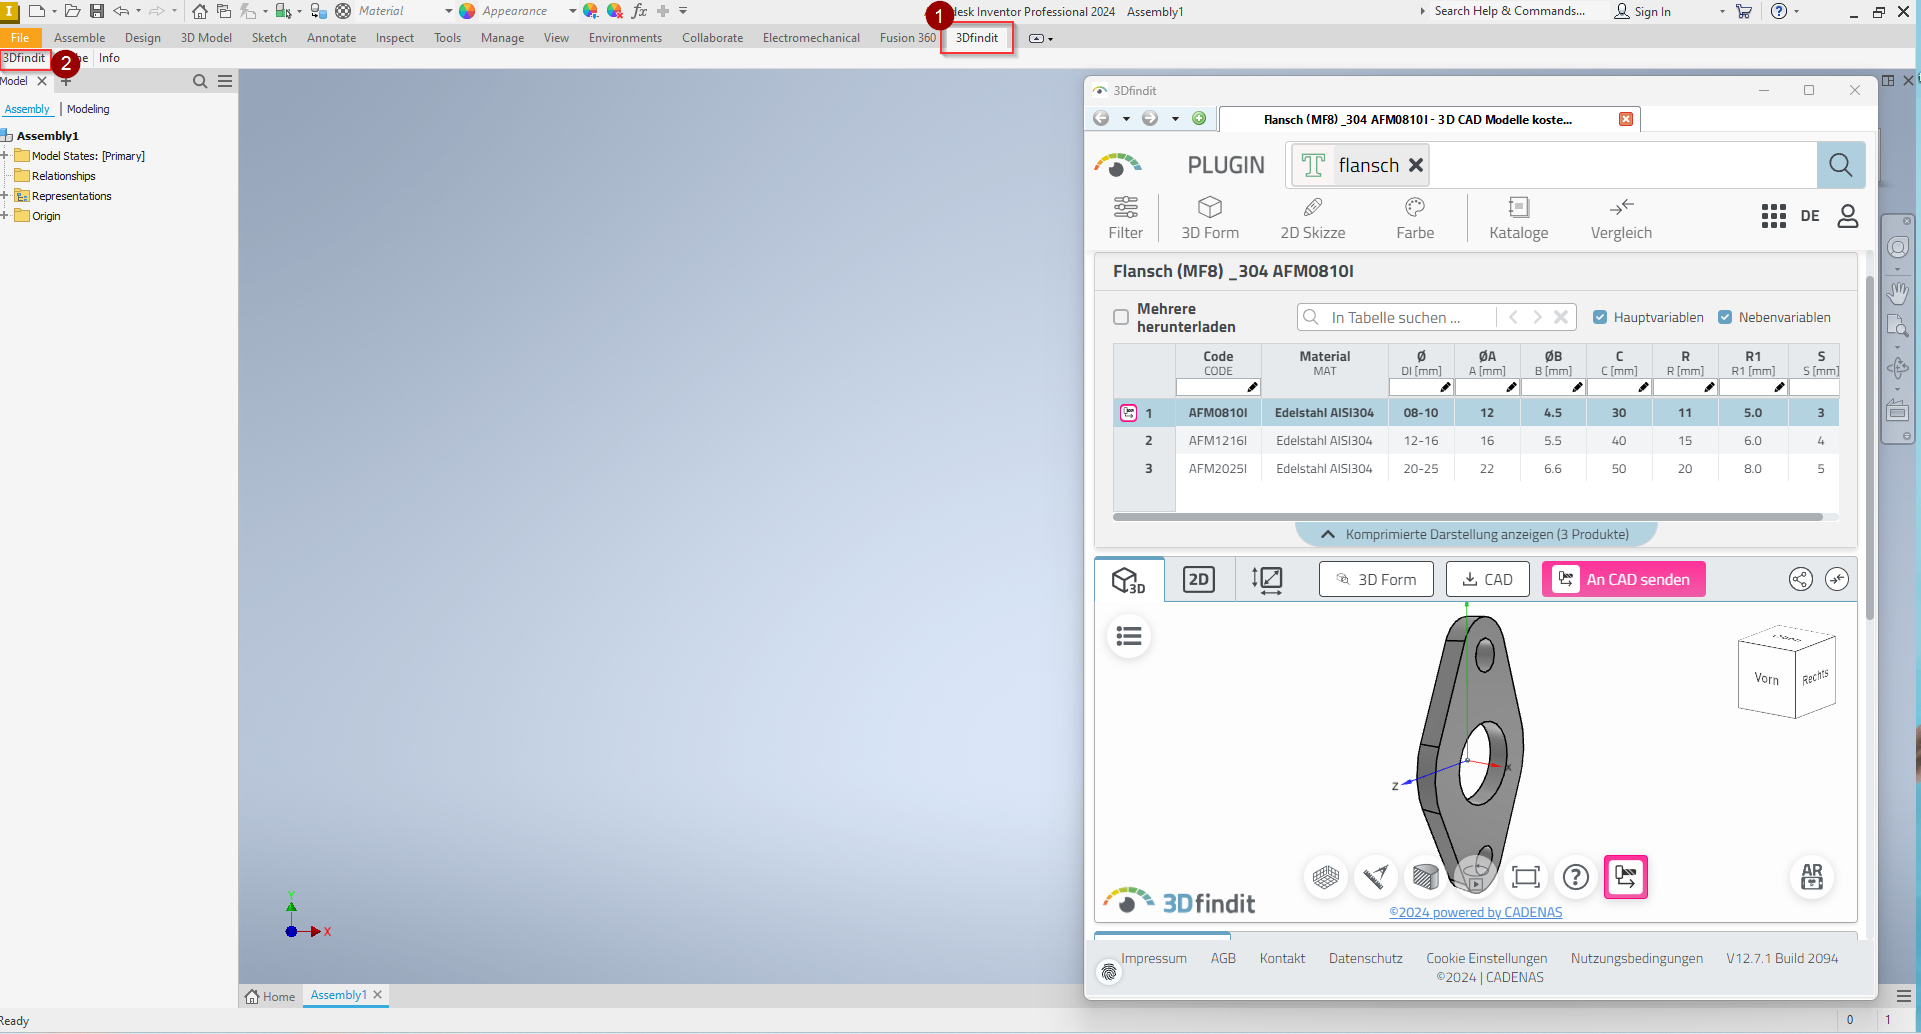1921x1034 pixels.
Task: Uncheck the Nebenvariablen checkbox
Action: [1725, 317]
